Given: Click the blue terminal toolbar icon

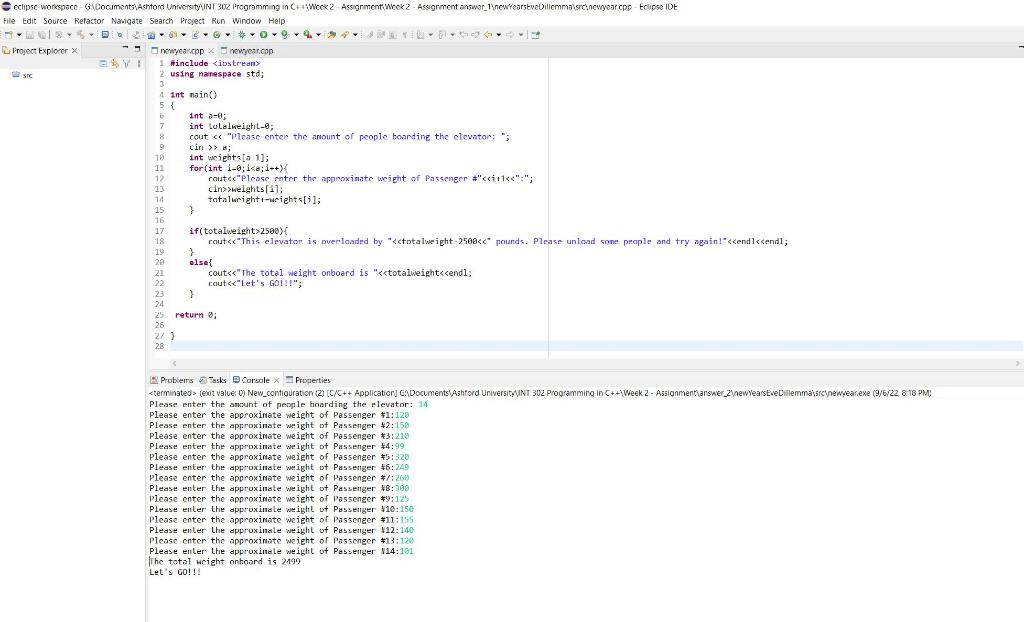Looking at the screenshot, I should [x=105, y=35].
